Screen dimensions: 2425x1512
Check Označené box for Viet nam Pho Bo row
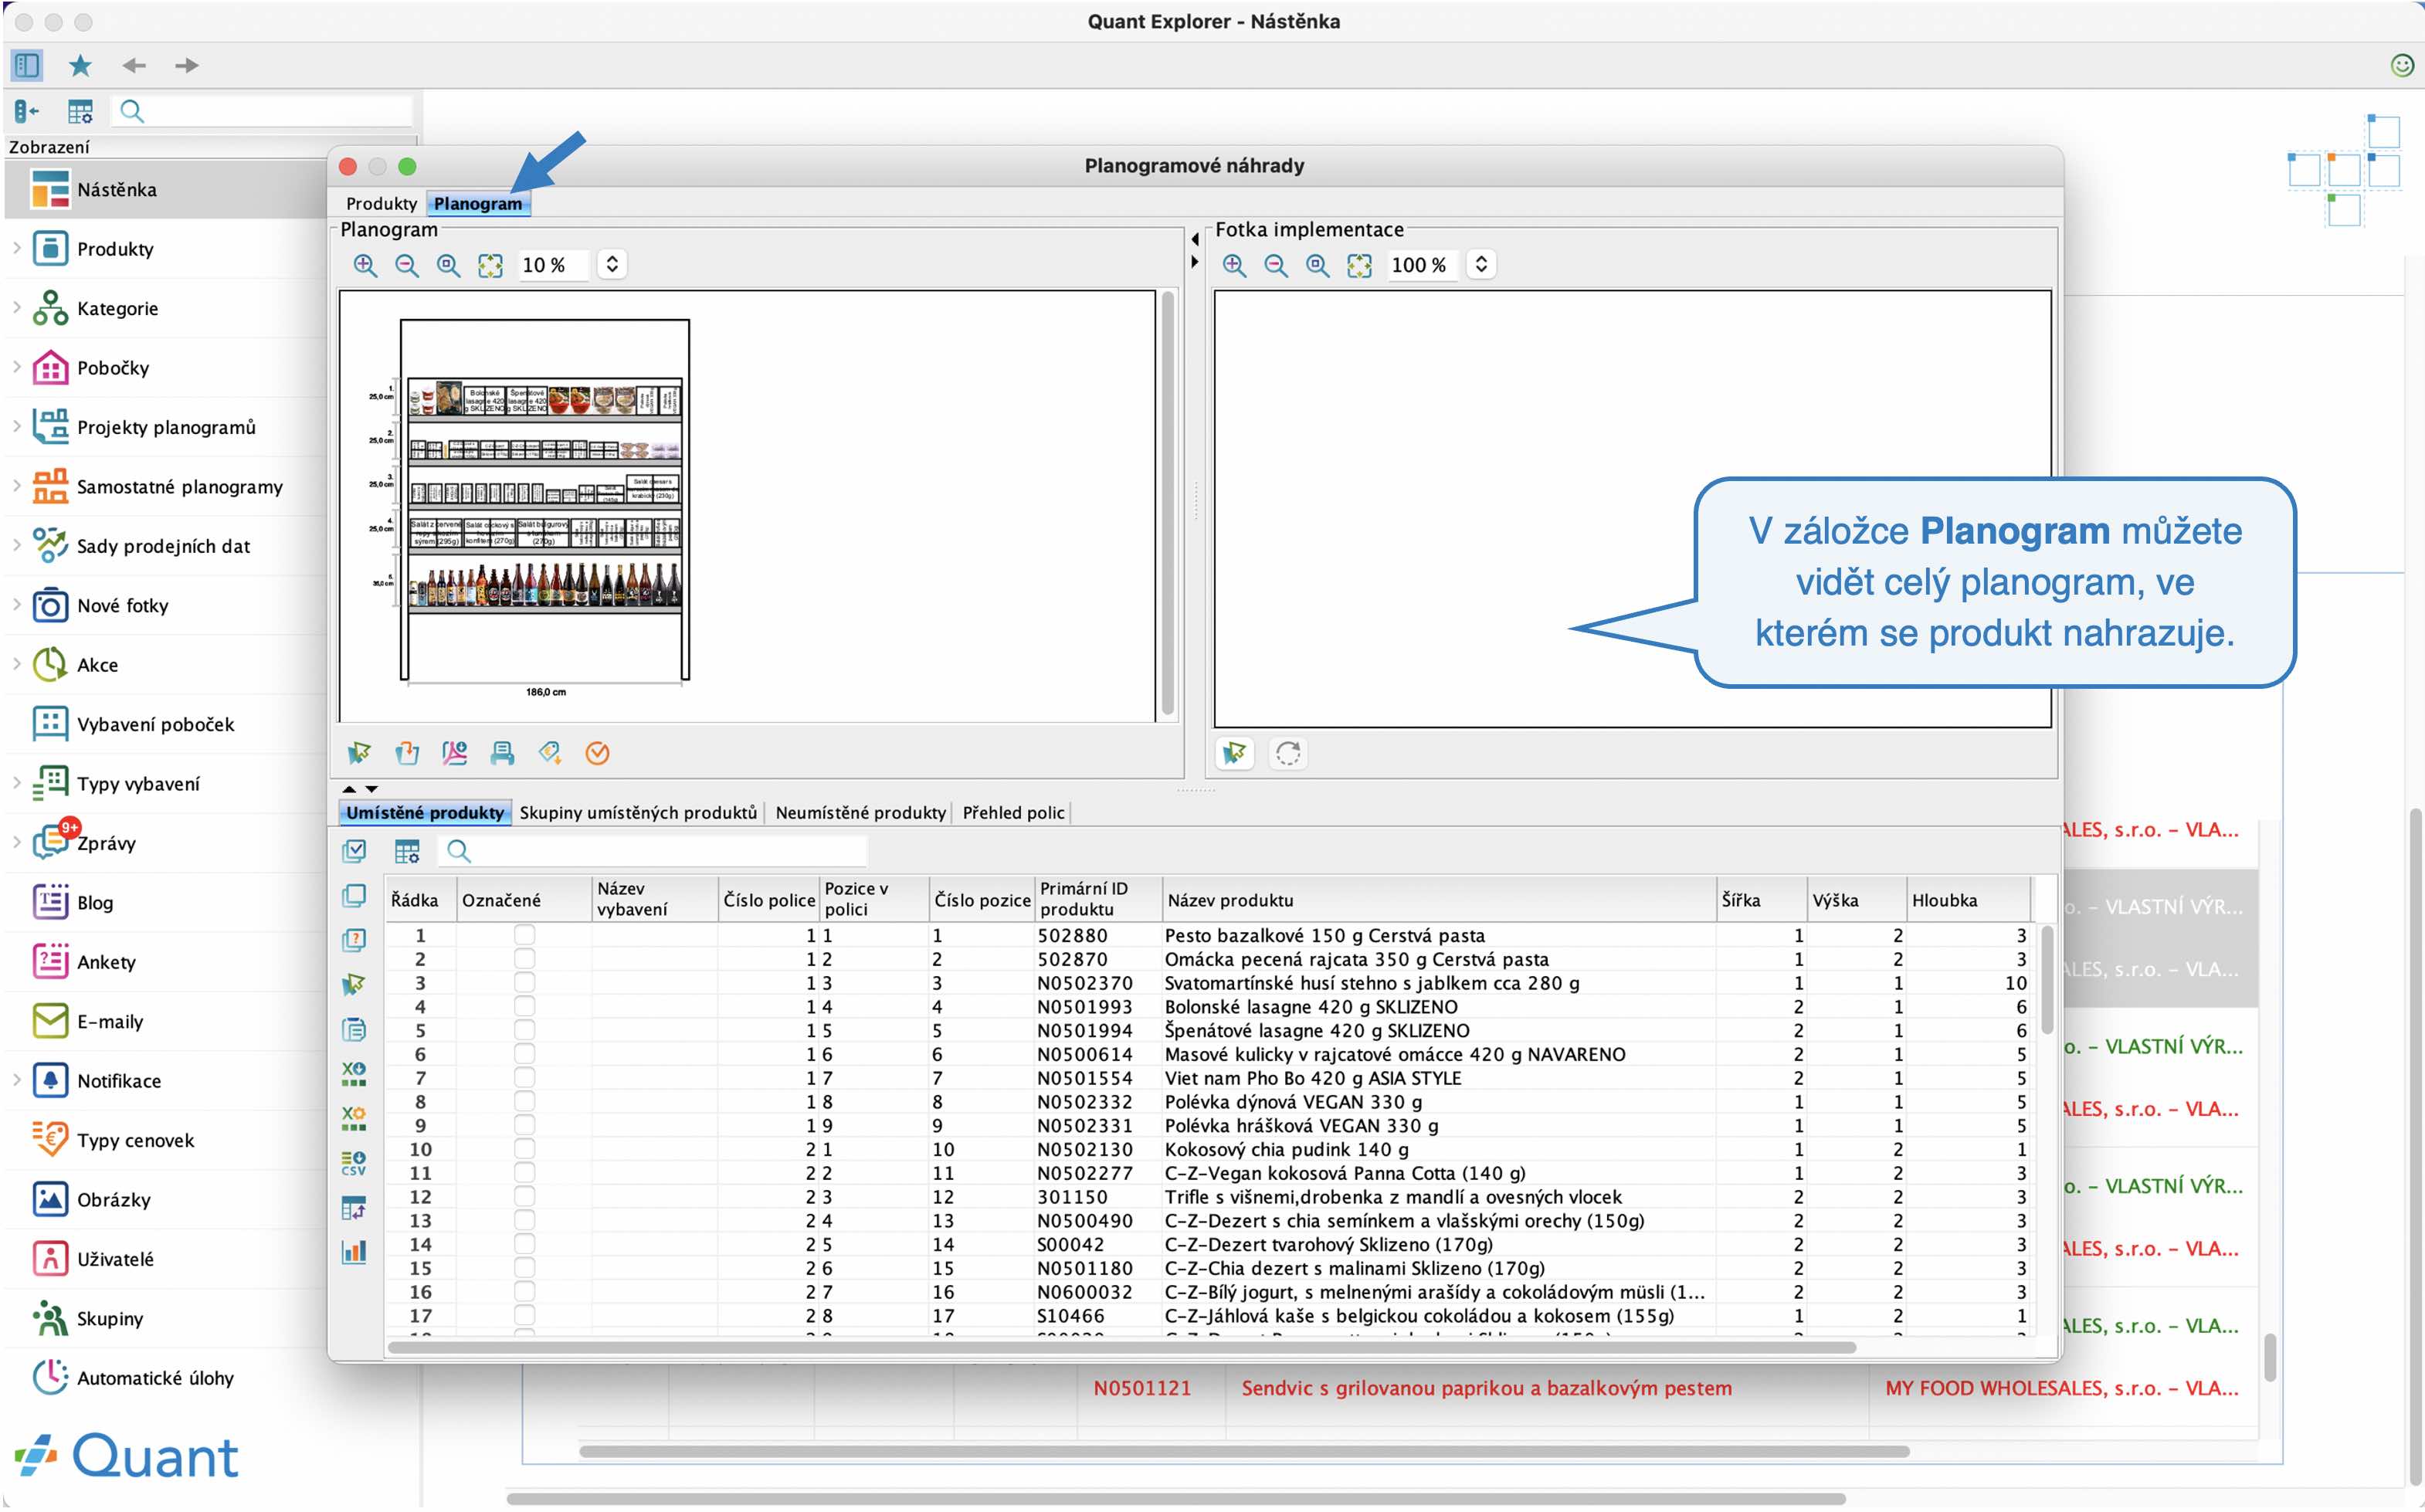pyautogui.click(x=524, y=1078)
